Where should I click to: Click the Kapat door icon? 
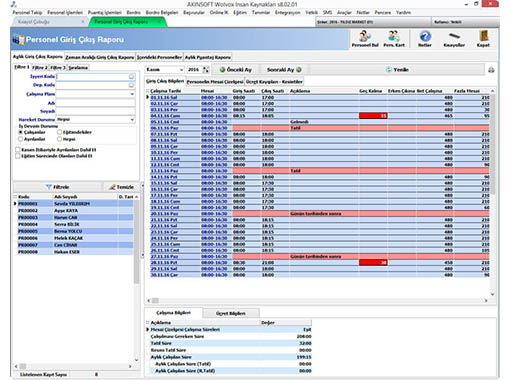pos(483,39)
